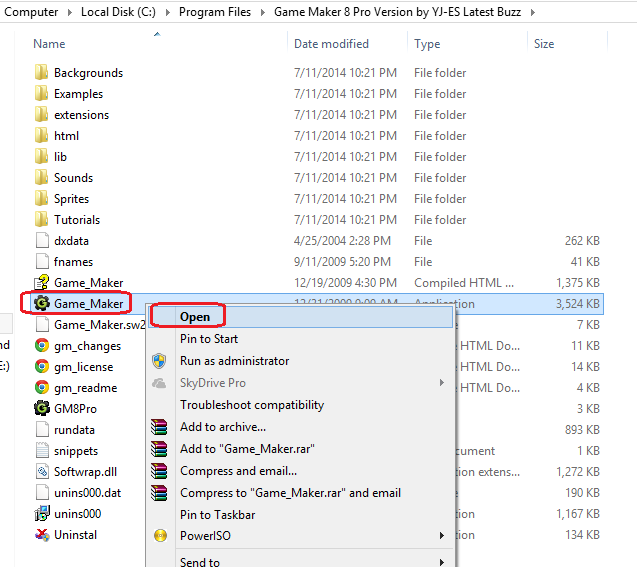Open breadcrumb arrow after Computer
This screenshot has width=637, height=567.
pyautogui.click(x=69, y=12)
